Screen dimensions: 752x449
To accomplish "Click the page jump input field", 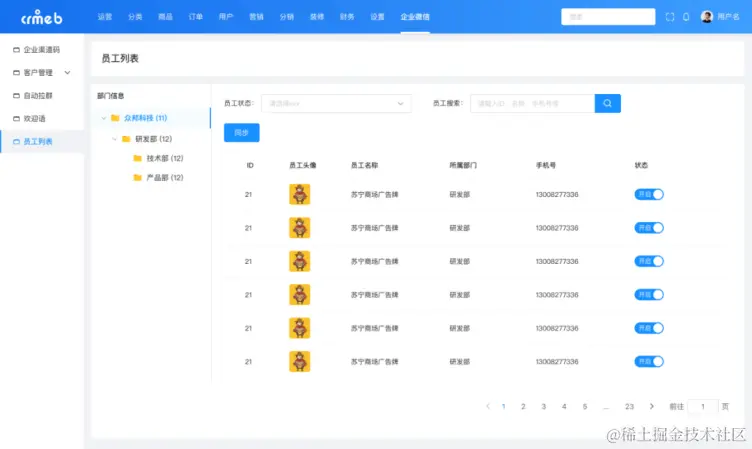I will pyautogui.click(x=703, y=406).
